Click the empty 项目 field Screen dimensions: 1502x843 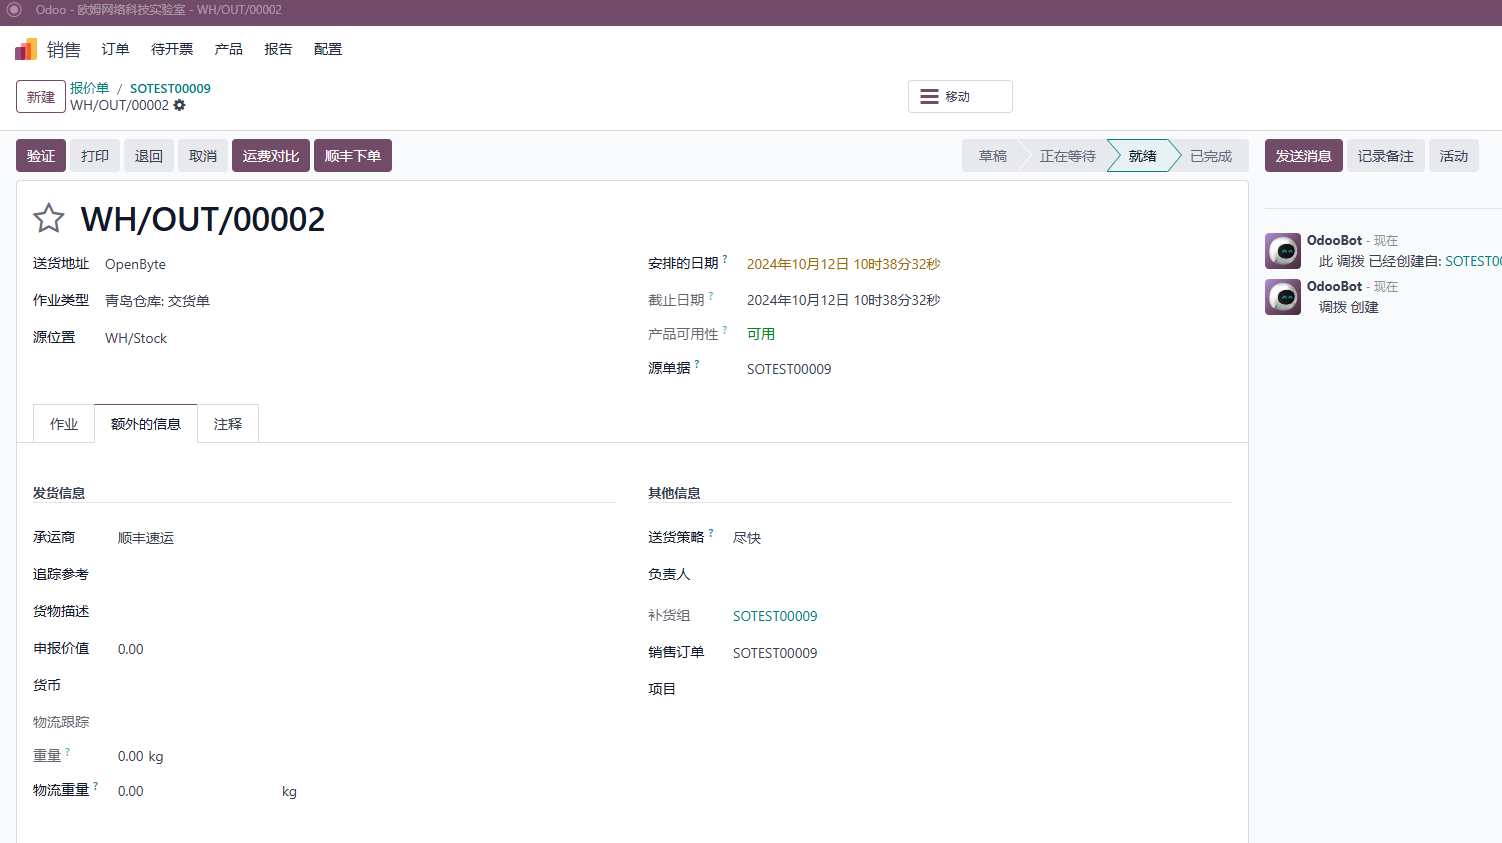click(982, 689)
